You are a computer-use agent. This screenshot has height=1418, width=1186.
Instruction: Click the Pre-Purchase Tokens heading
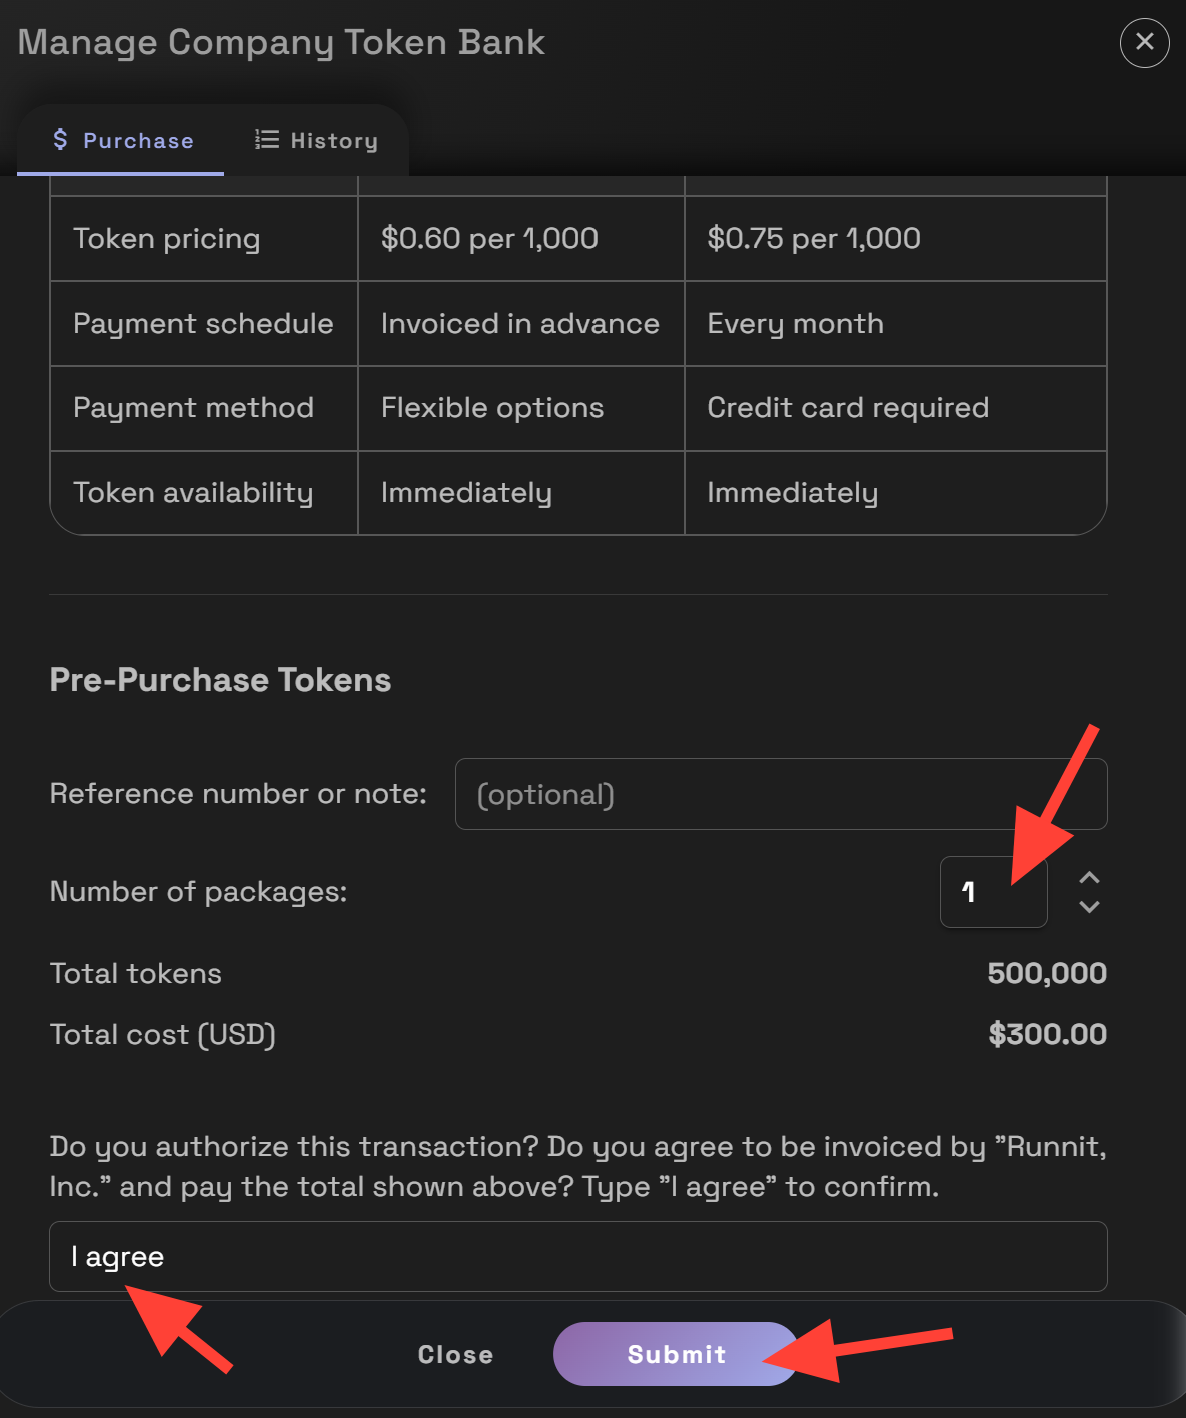[x=220, y=680]
